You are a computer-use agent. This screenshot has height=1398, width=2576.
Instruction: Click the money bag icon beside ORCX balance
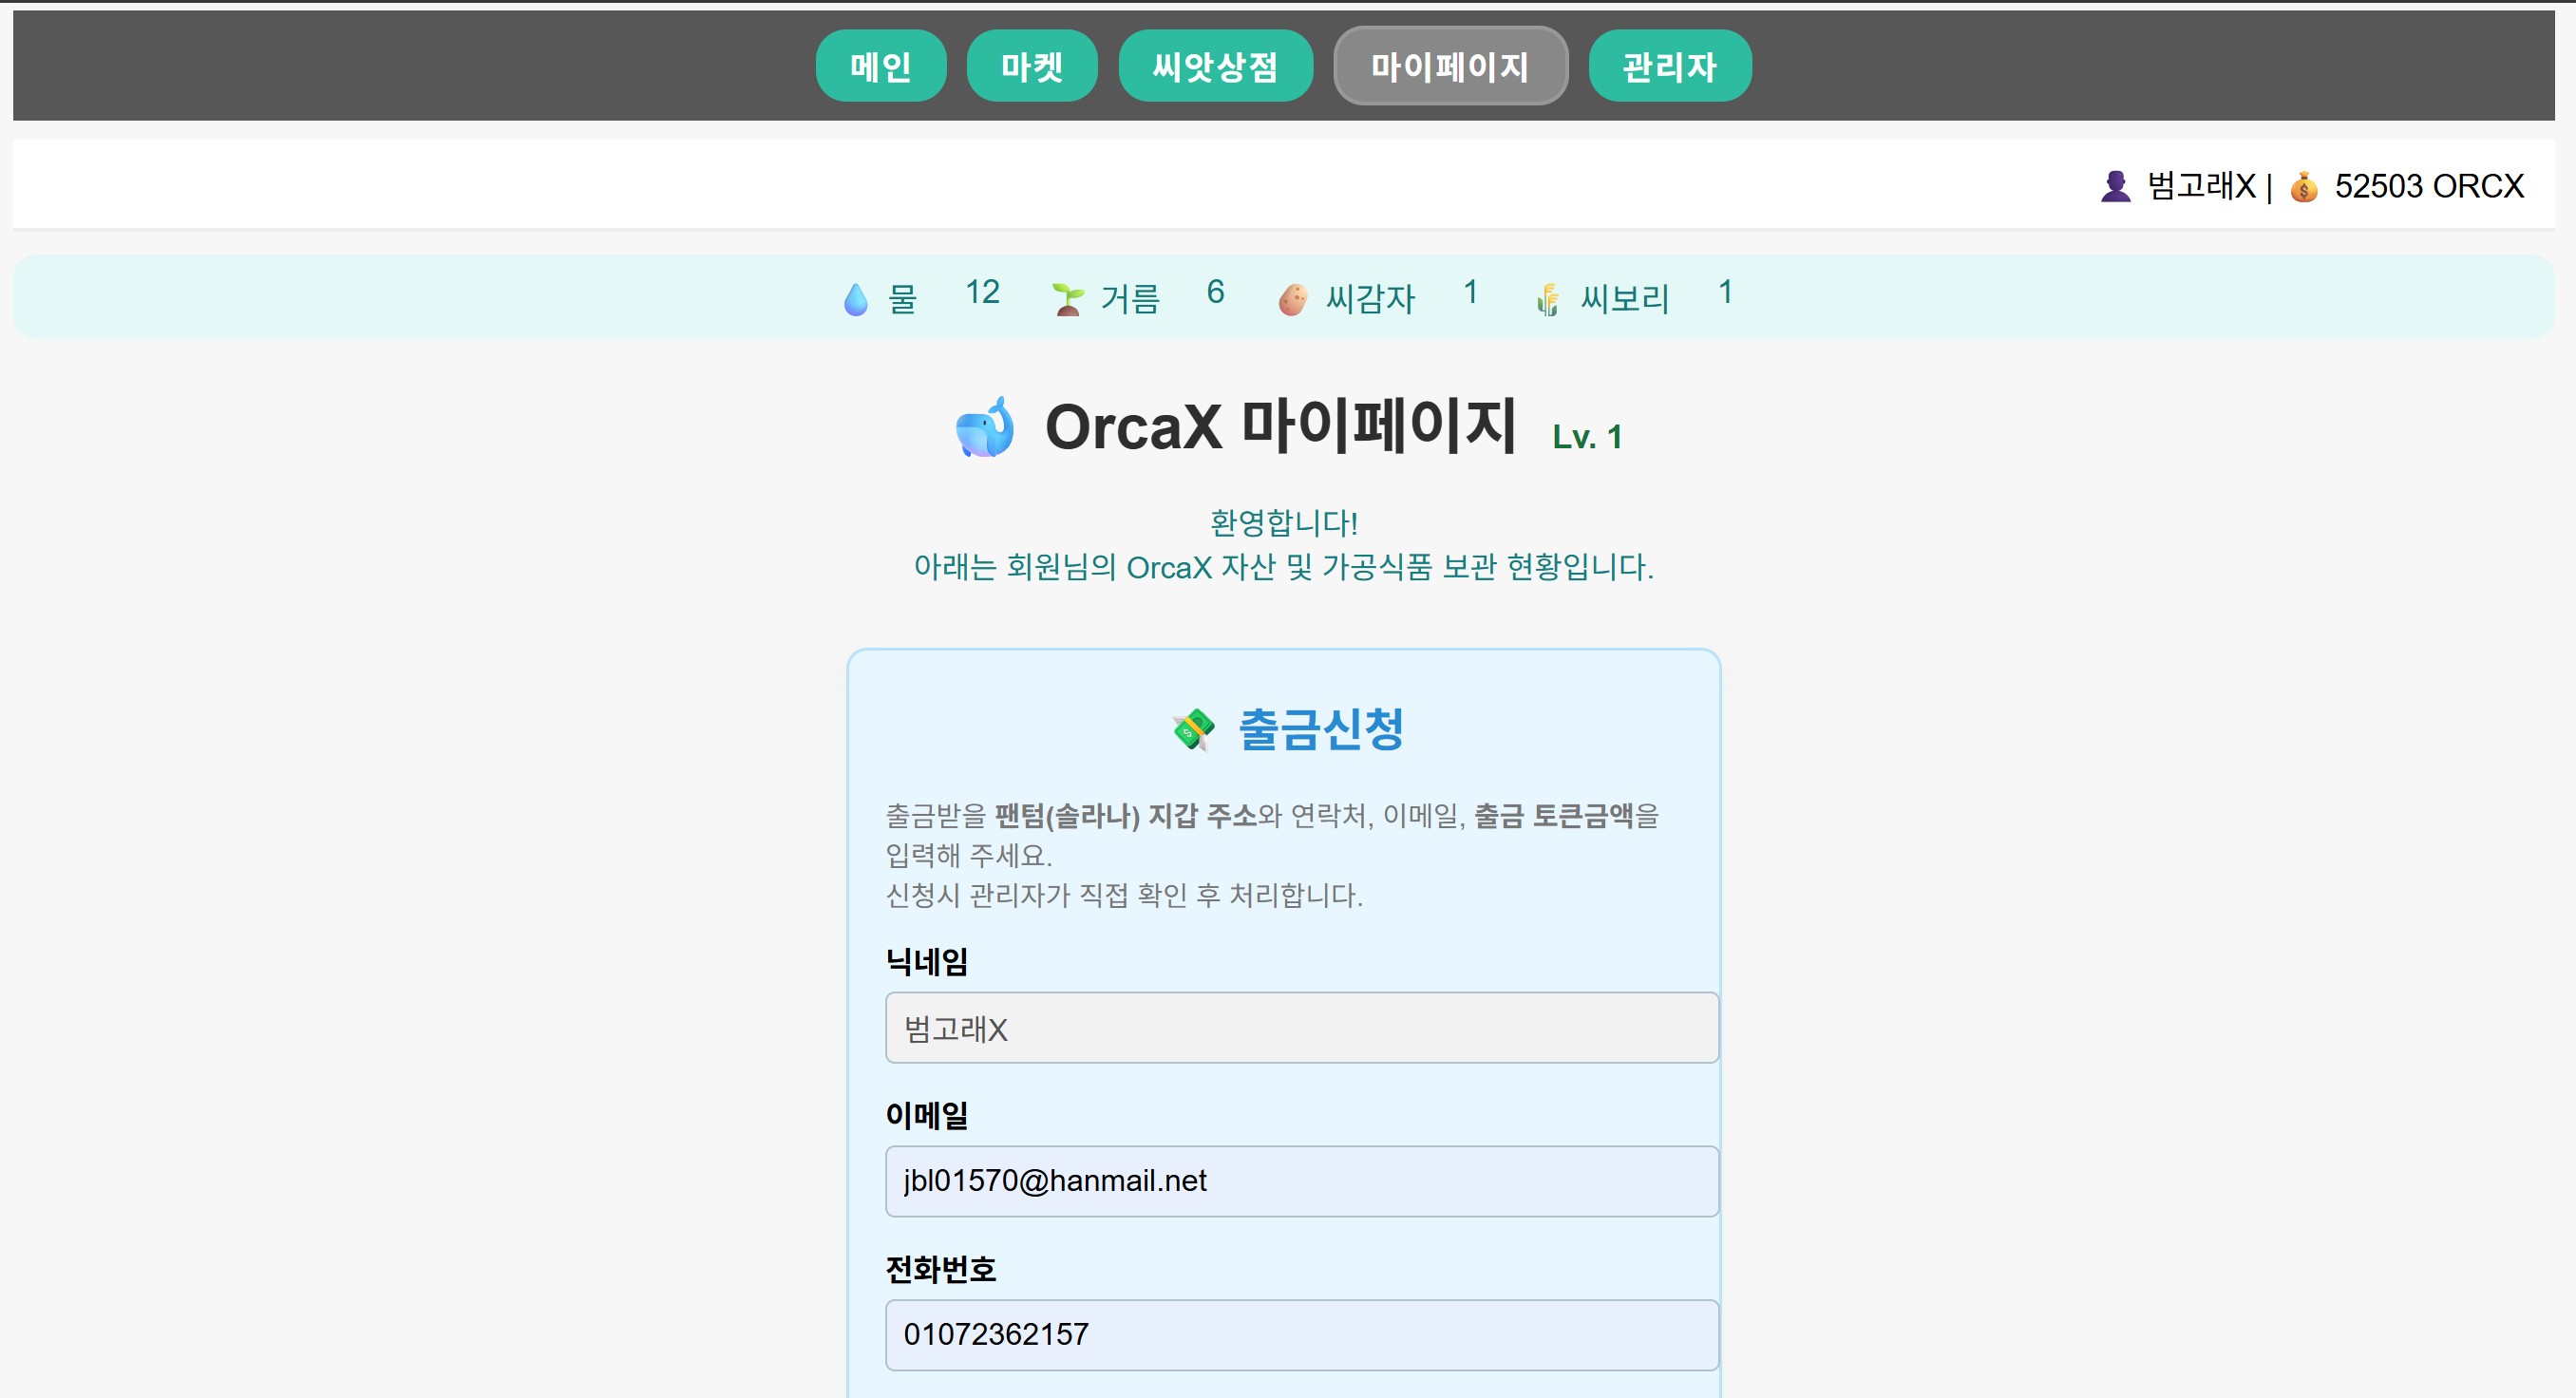(x=2305, y=186)
